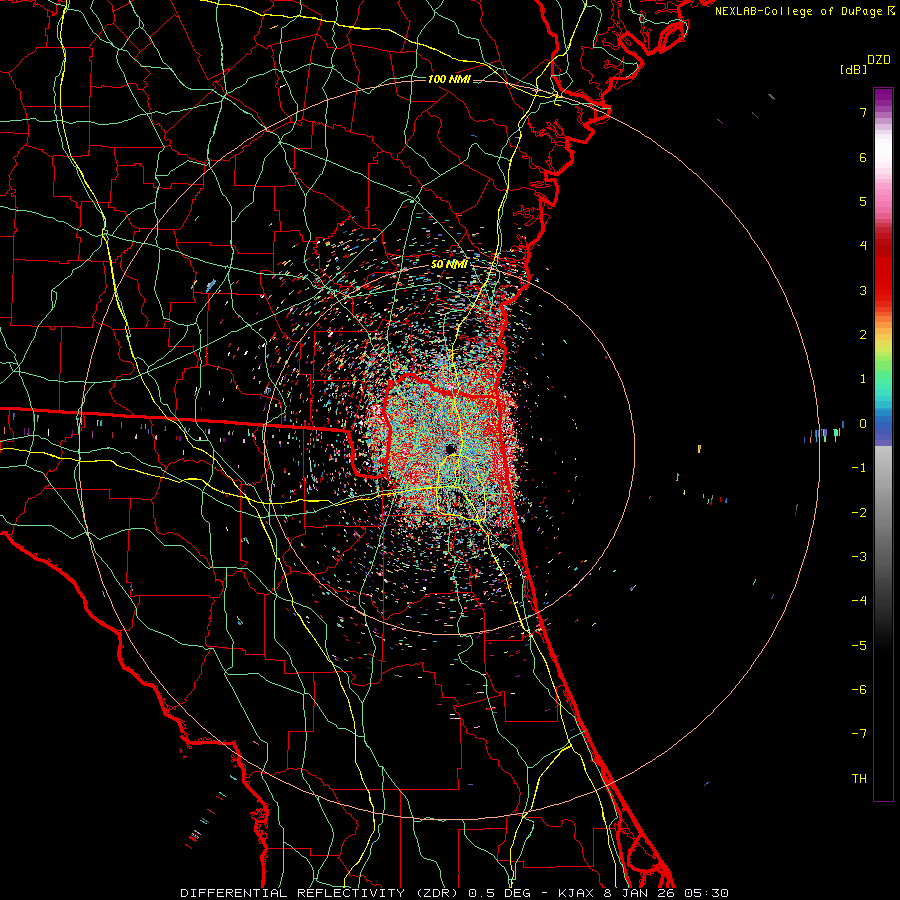Click the 2 value on the color scale

[863, 335]
